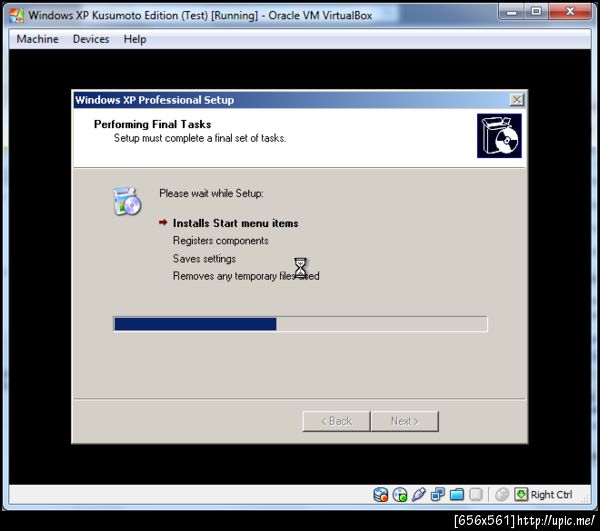The height and width of the screenshot is (531, 600).
Task: Click the setup box and CD icon in header
Action: coord(499,136)
